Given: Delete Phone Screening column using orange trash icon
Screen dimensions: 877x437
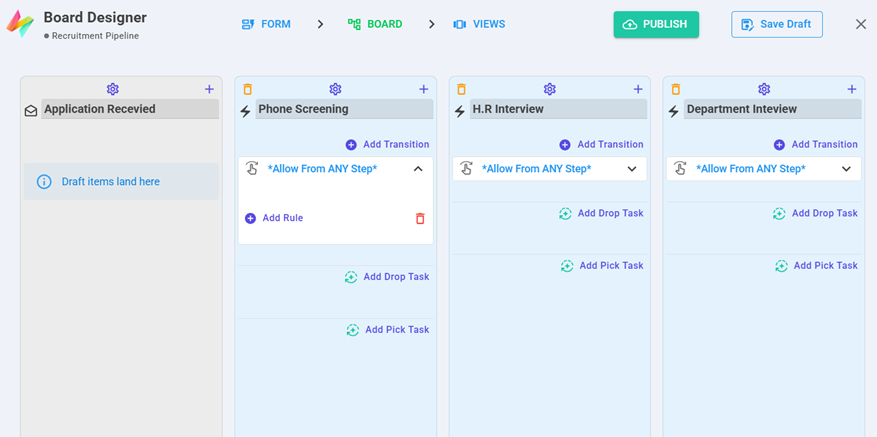Looking at the screenshot, I should click(x=248, y=90).
